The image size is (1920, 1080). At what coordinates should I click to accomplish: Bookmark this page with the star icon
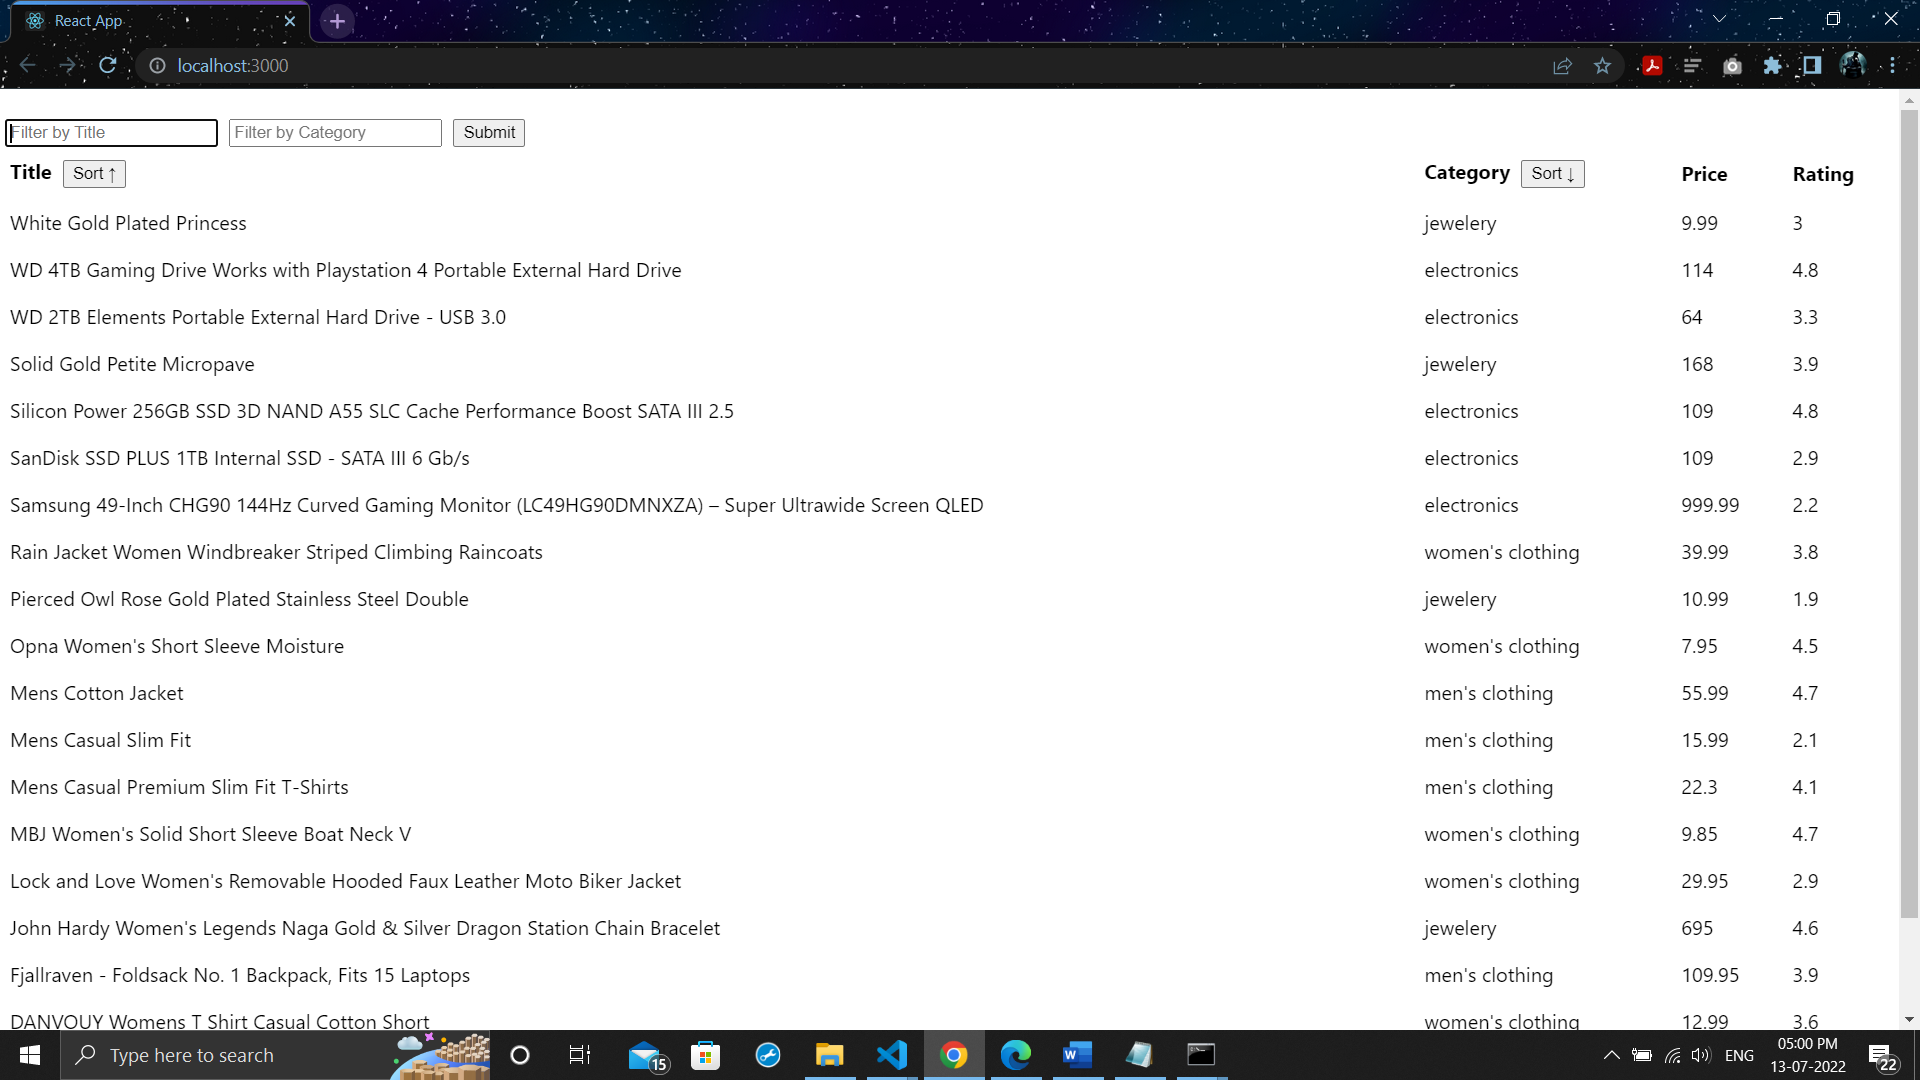[1602, 65]
